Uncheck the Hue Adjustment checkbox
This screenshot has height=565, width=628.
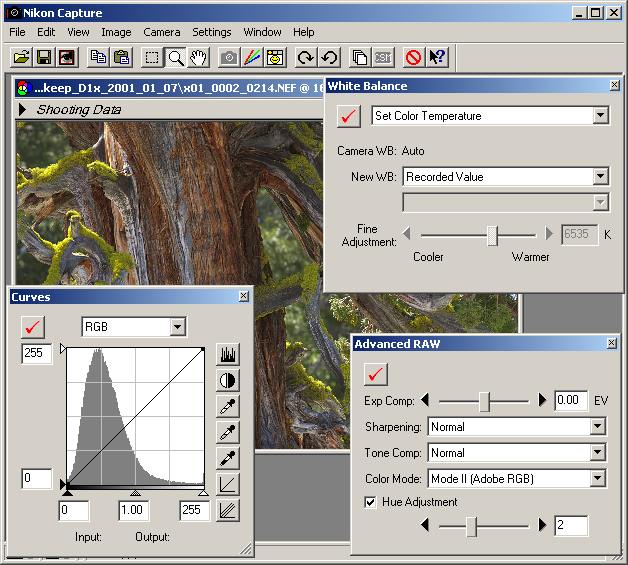click(x=371, y=502)
